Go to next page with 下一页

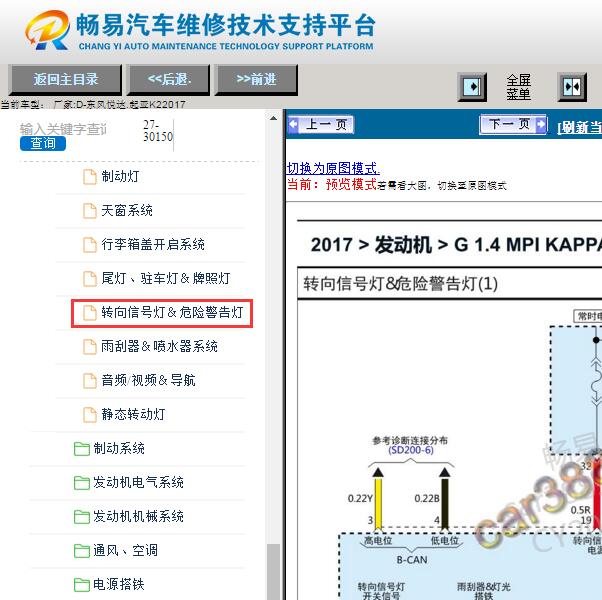(x=513, y=124)
